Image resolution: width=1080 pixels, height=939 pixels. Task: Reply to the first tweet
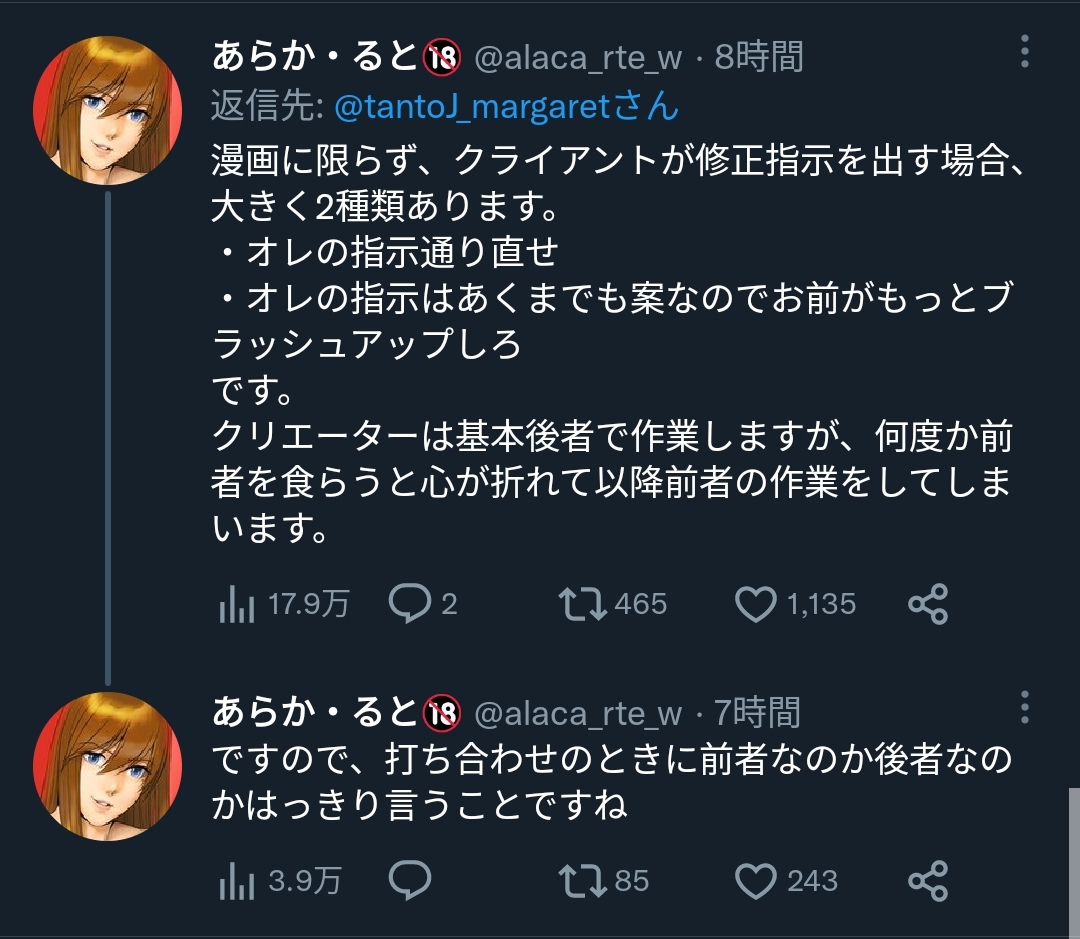(x=409, y=604)
